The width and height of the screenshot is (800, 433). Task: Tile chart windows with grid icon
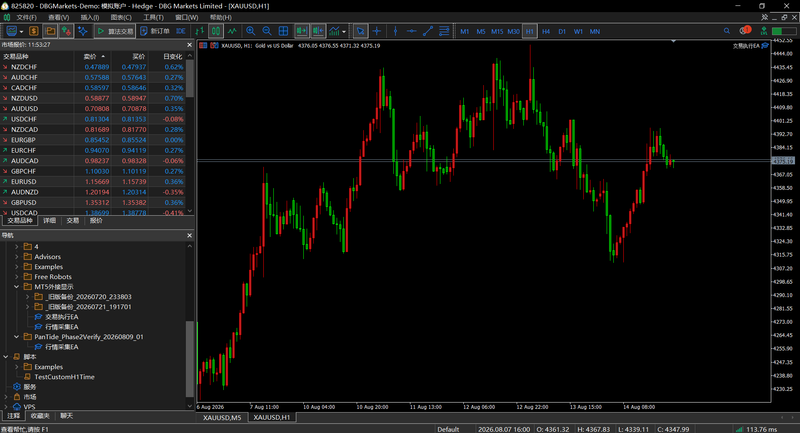point(283,31)
